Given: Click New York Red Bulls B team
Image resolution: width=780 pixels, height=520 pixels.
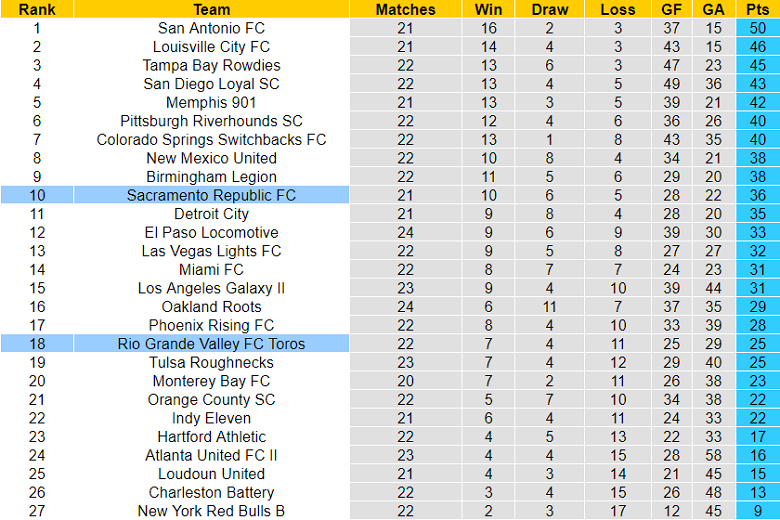Looking at the screenshot, I should point(211,511).
